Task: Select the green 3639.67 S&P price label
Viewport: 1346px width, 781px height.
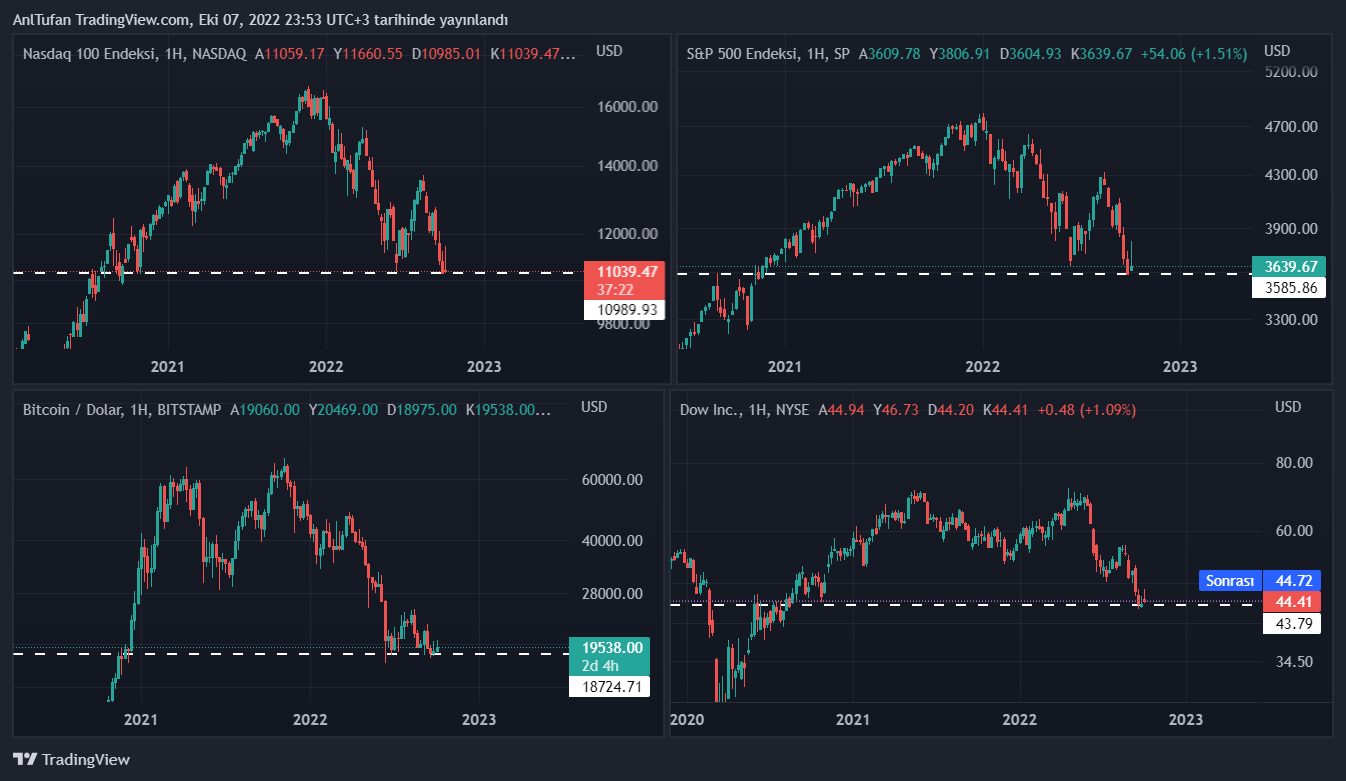Action: (1289, 266)
